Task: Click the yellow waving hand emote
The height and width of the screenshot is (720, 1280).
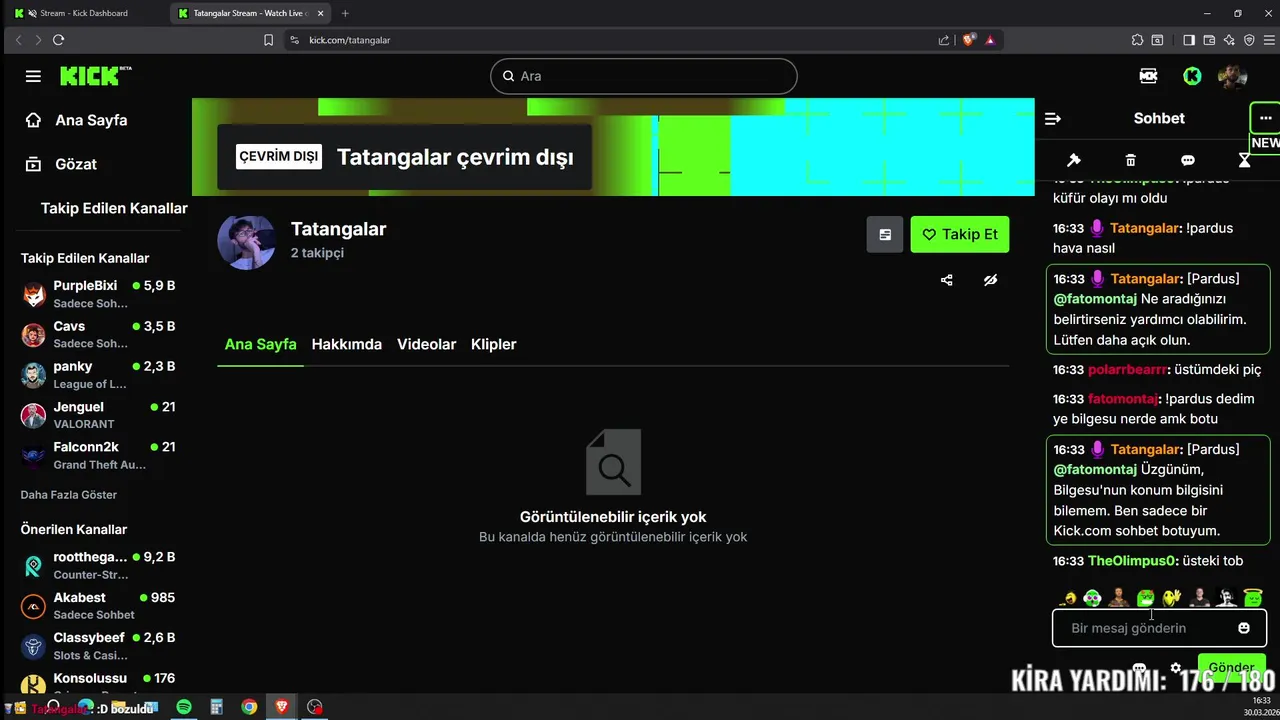Action: click(1172, 598)
